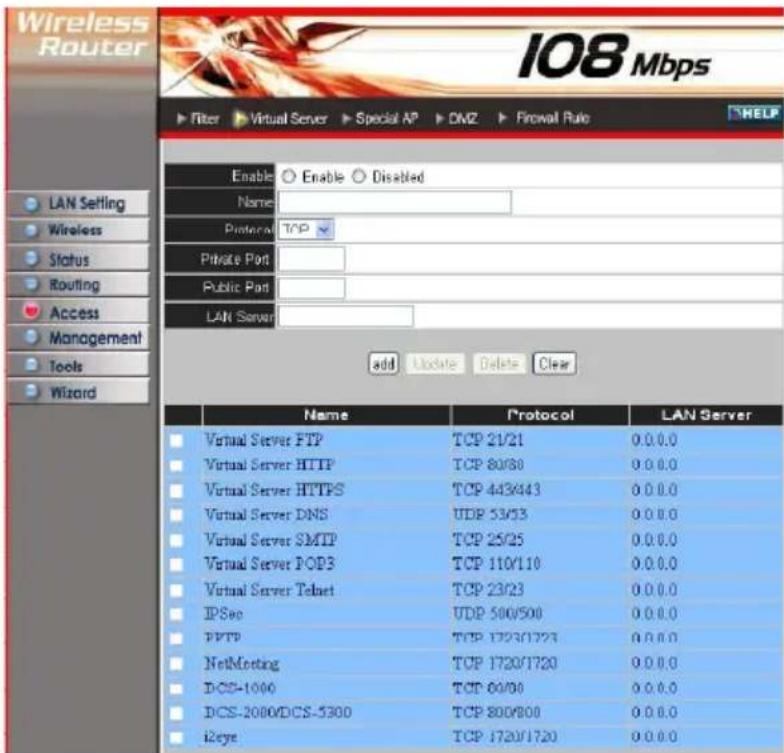Click the LAN Server column header

[x=706, y=415]
